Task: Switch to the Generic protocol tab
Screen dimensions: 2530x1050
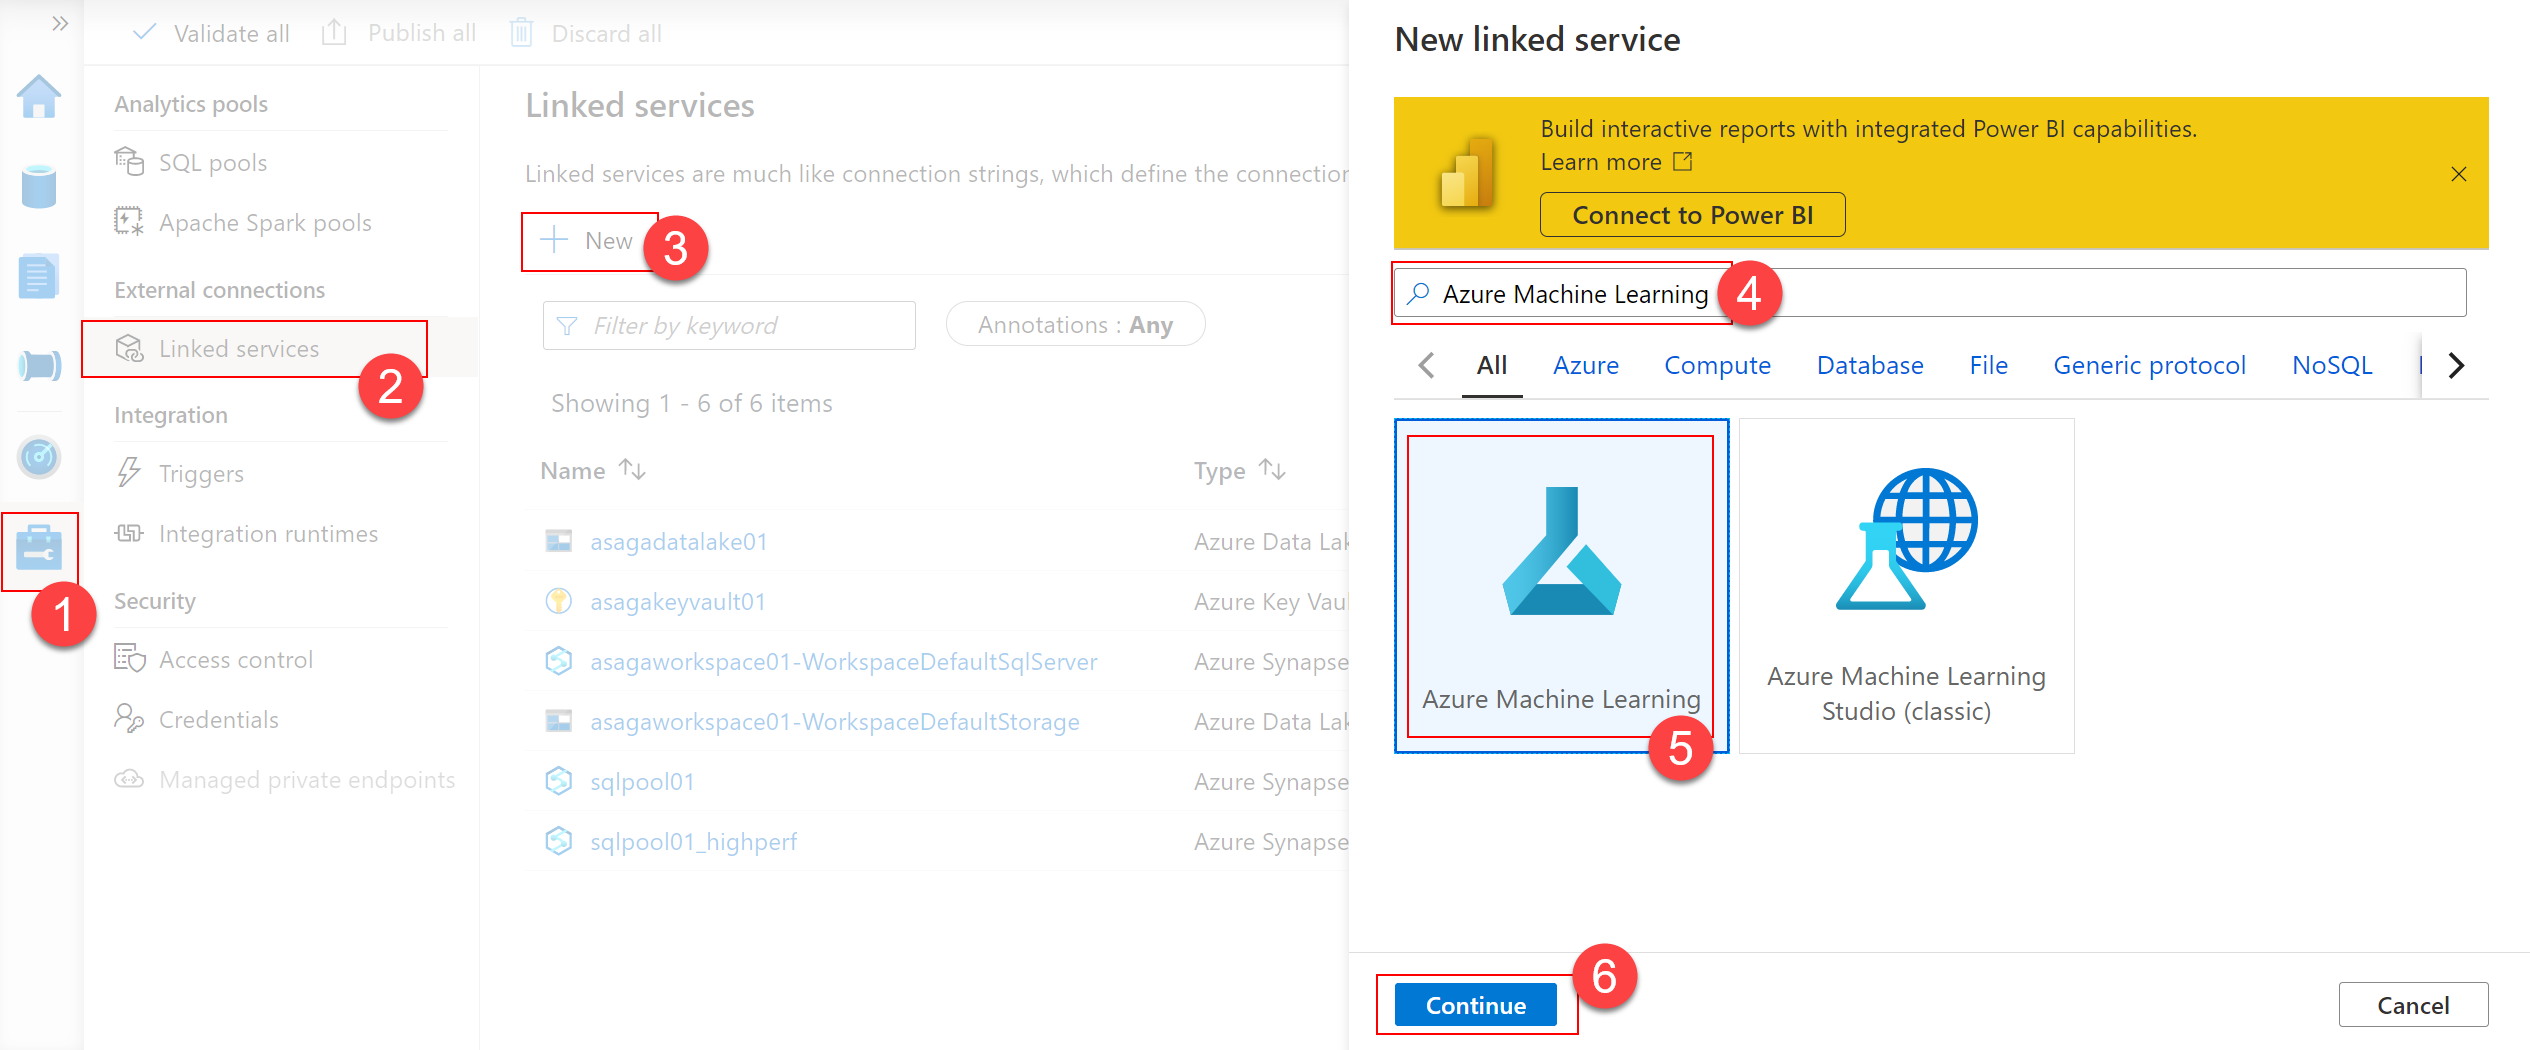Action: tap(2149, 365)
